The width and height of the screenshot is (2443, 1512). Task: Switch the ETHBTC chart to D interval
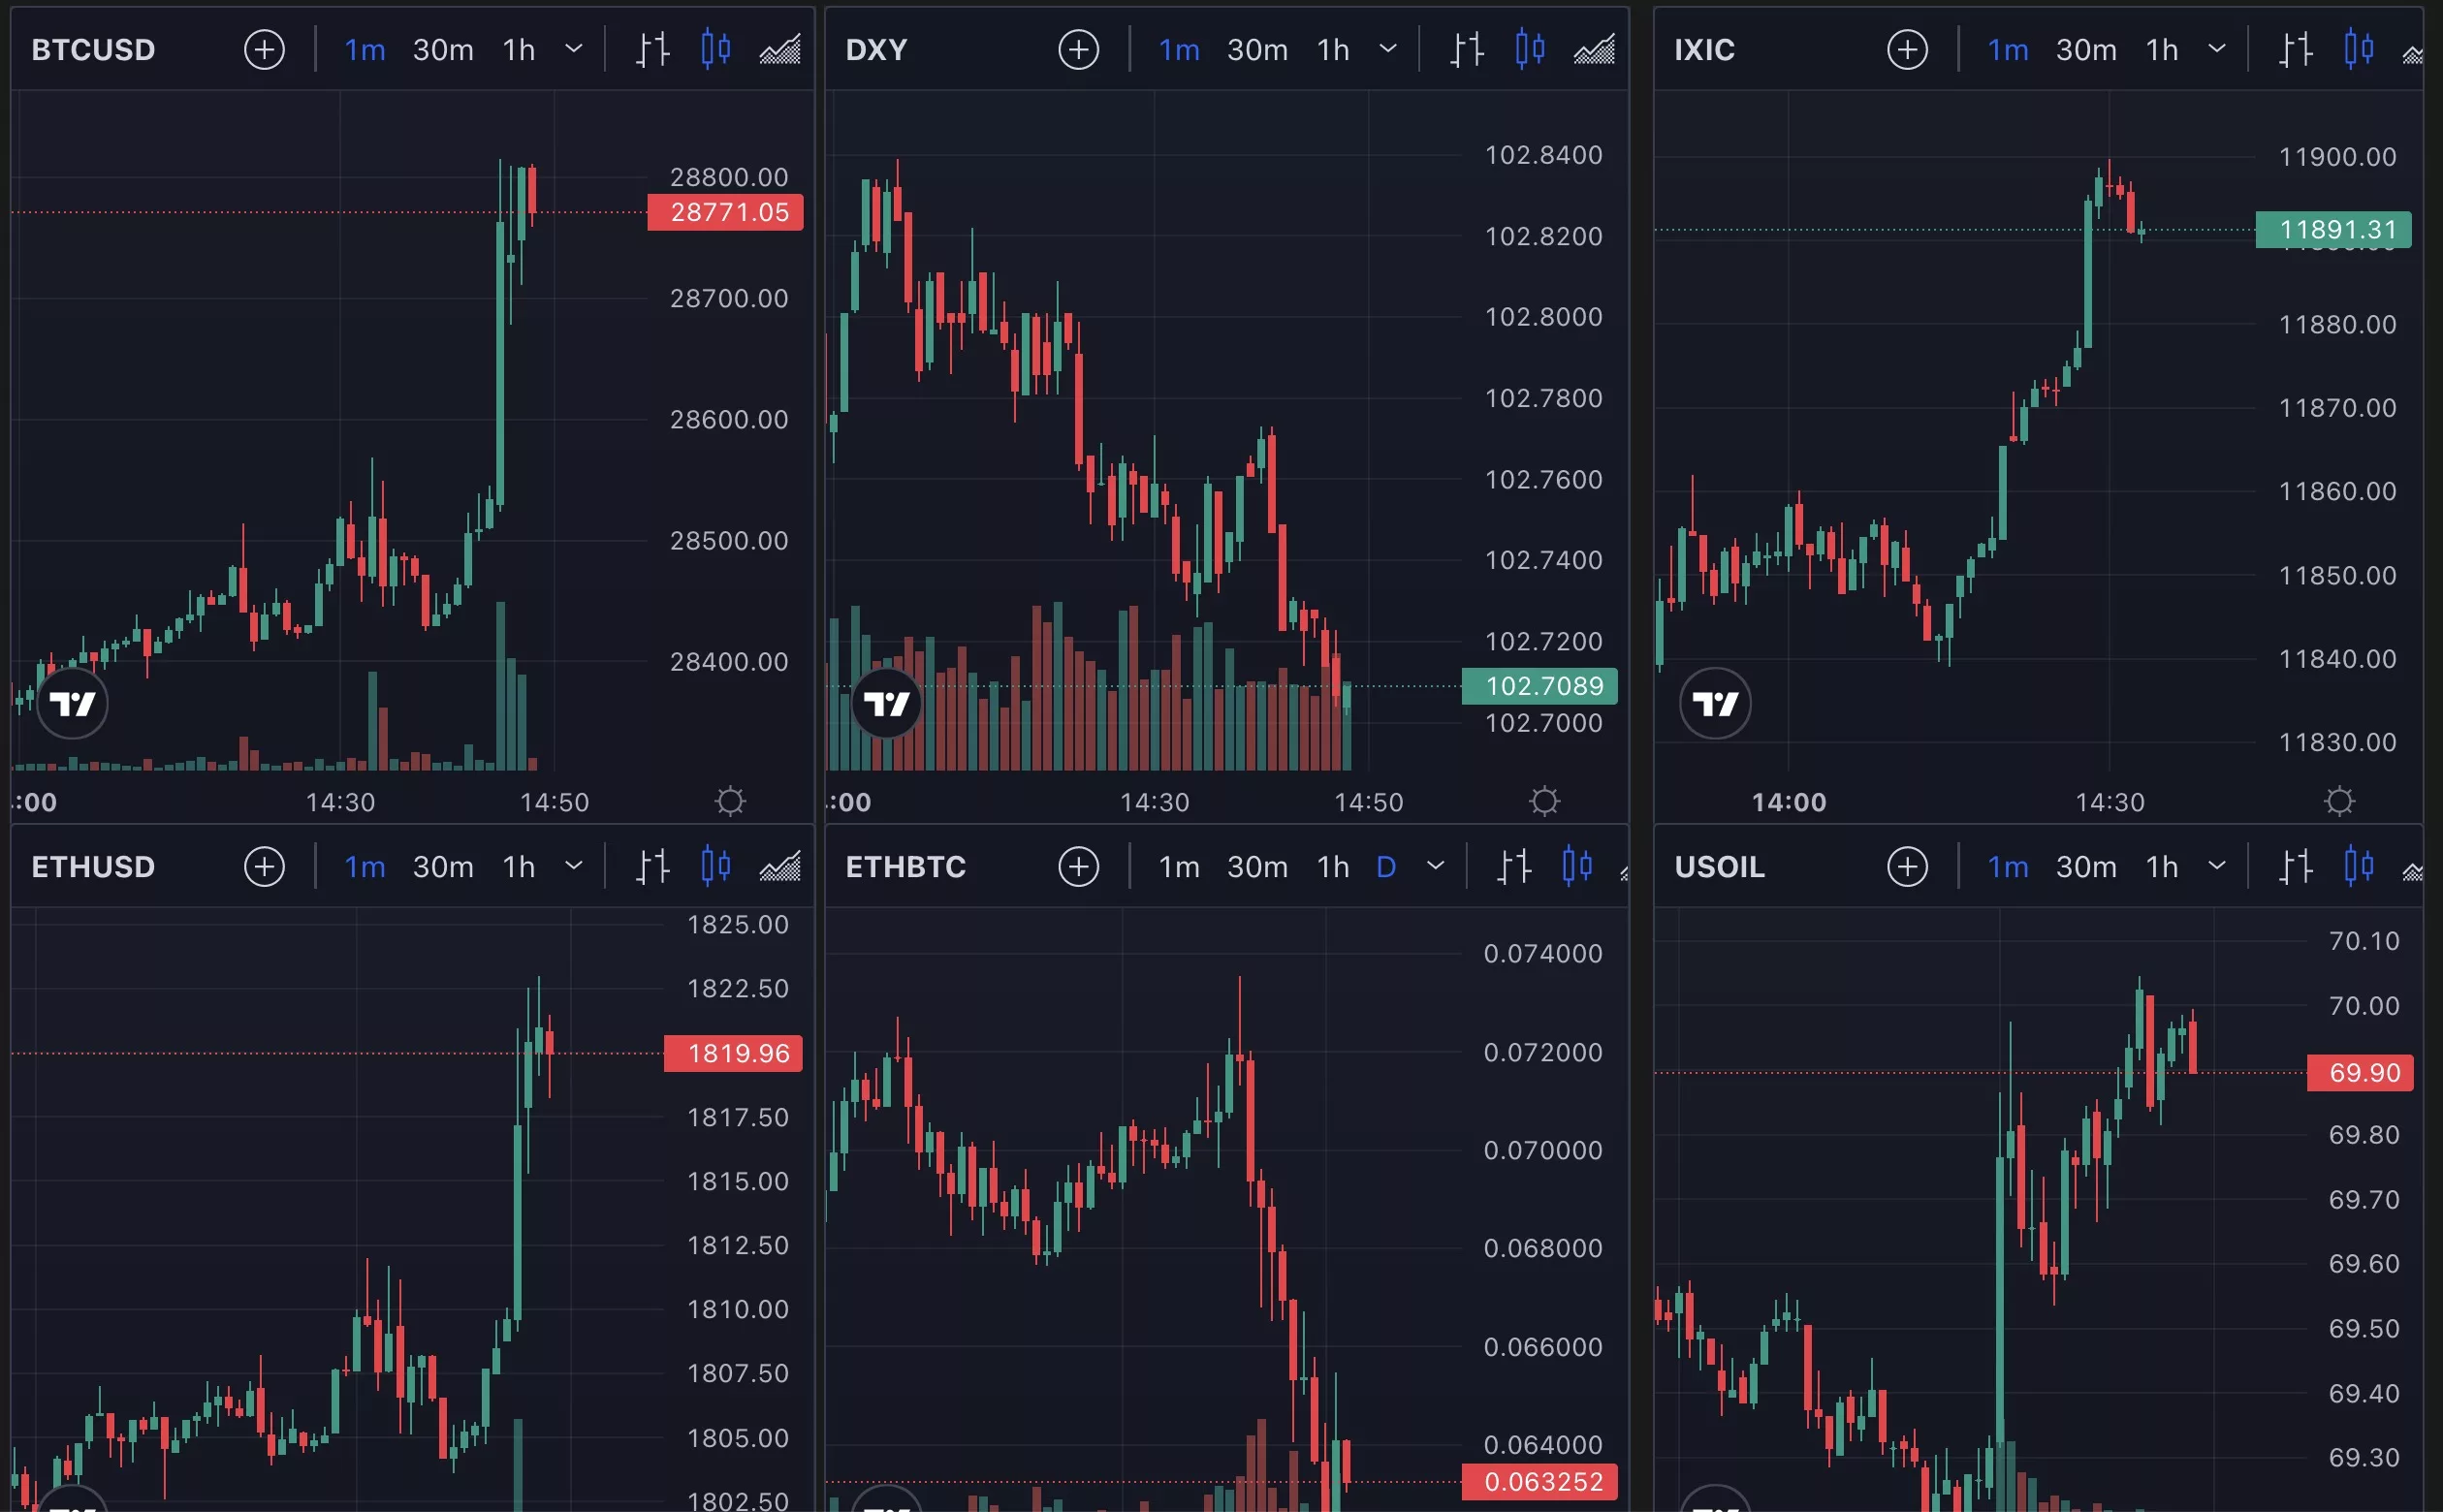[1386, 867]
